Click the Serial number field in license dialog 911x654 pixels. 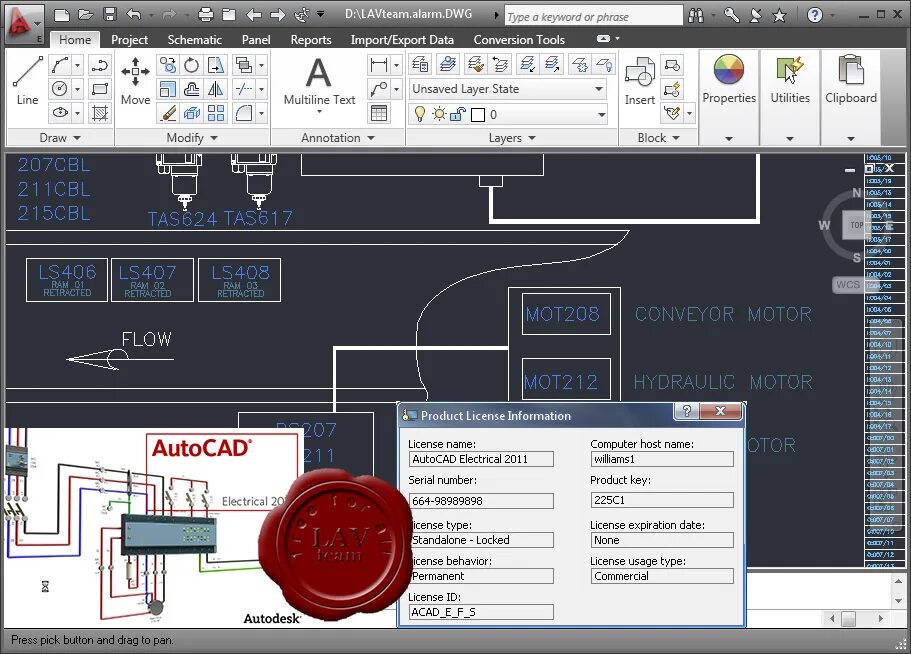(481, 501)
